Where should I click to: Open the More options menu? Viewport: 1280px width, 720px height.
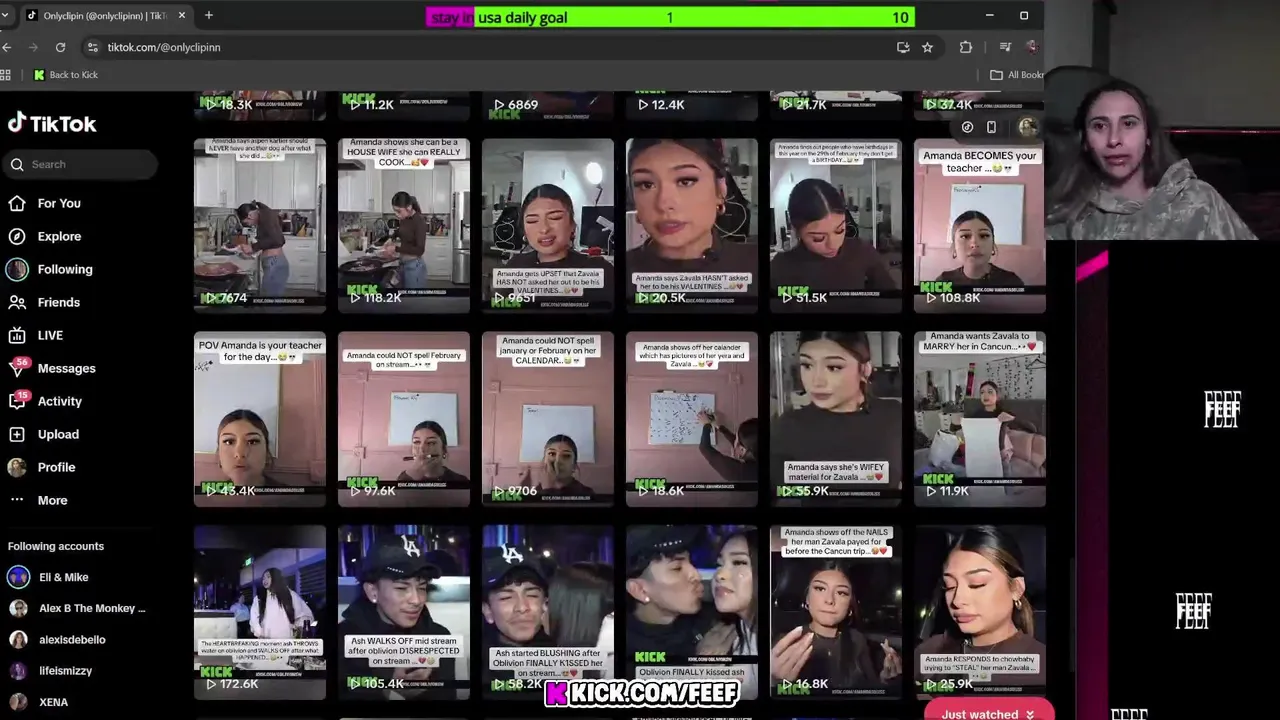[52, 500]
